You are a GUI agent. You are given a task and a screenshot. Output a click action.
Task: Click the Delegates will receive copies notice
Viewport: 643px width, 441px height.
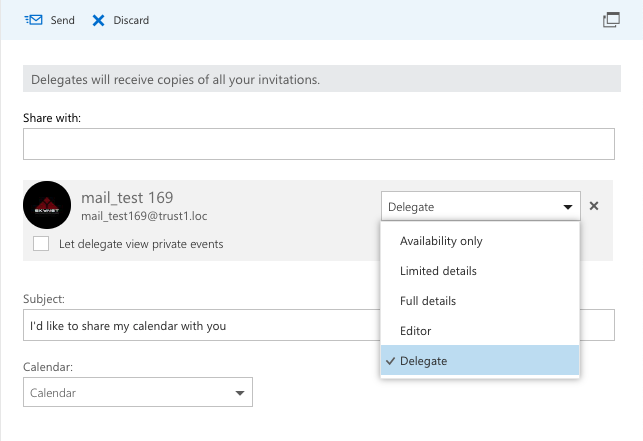click(322, 78)
